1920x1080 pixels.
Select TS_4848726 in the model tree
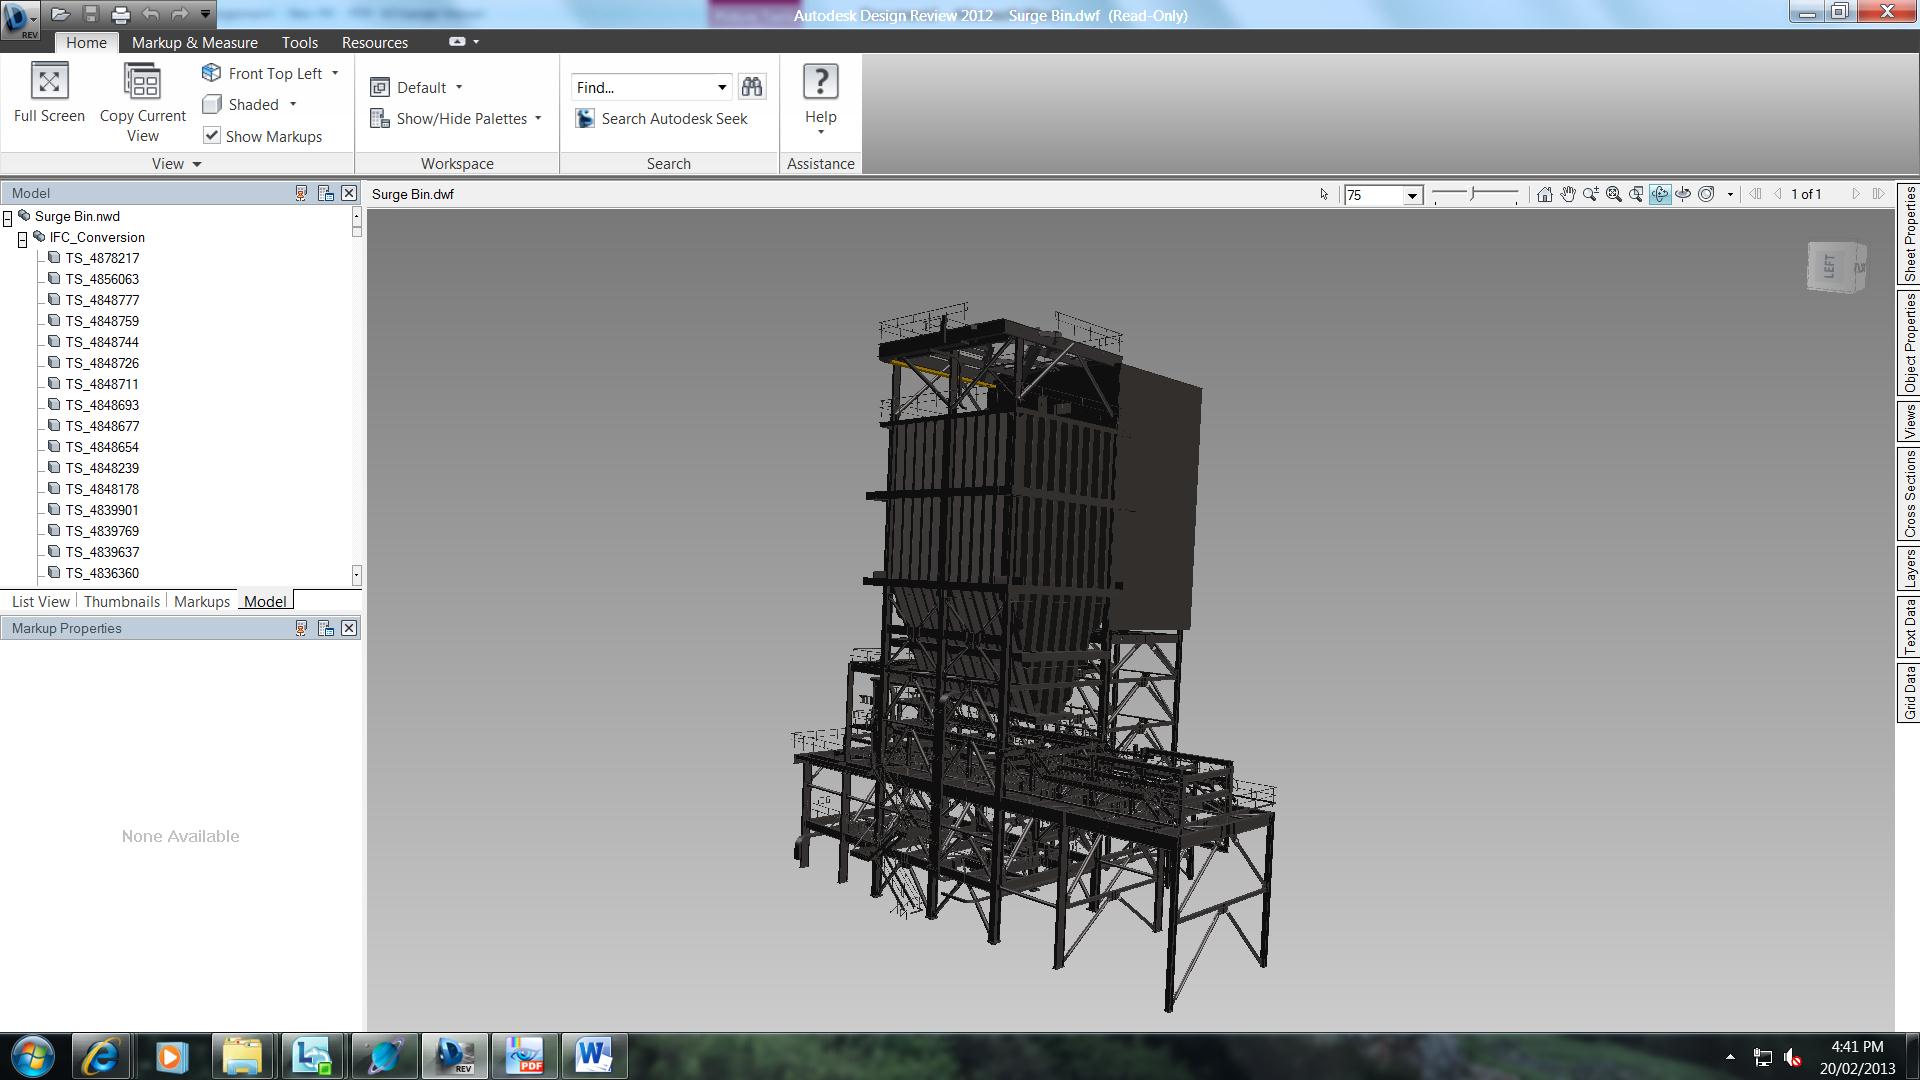102,363
